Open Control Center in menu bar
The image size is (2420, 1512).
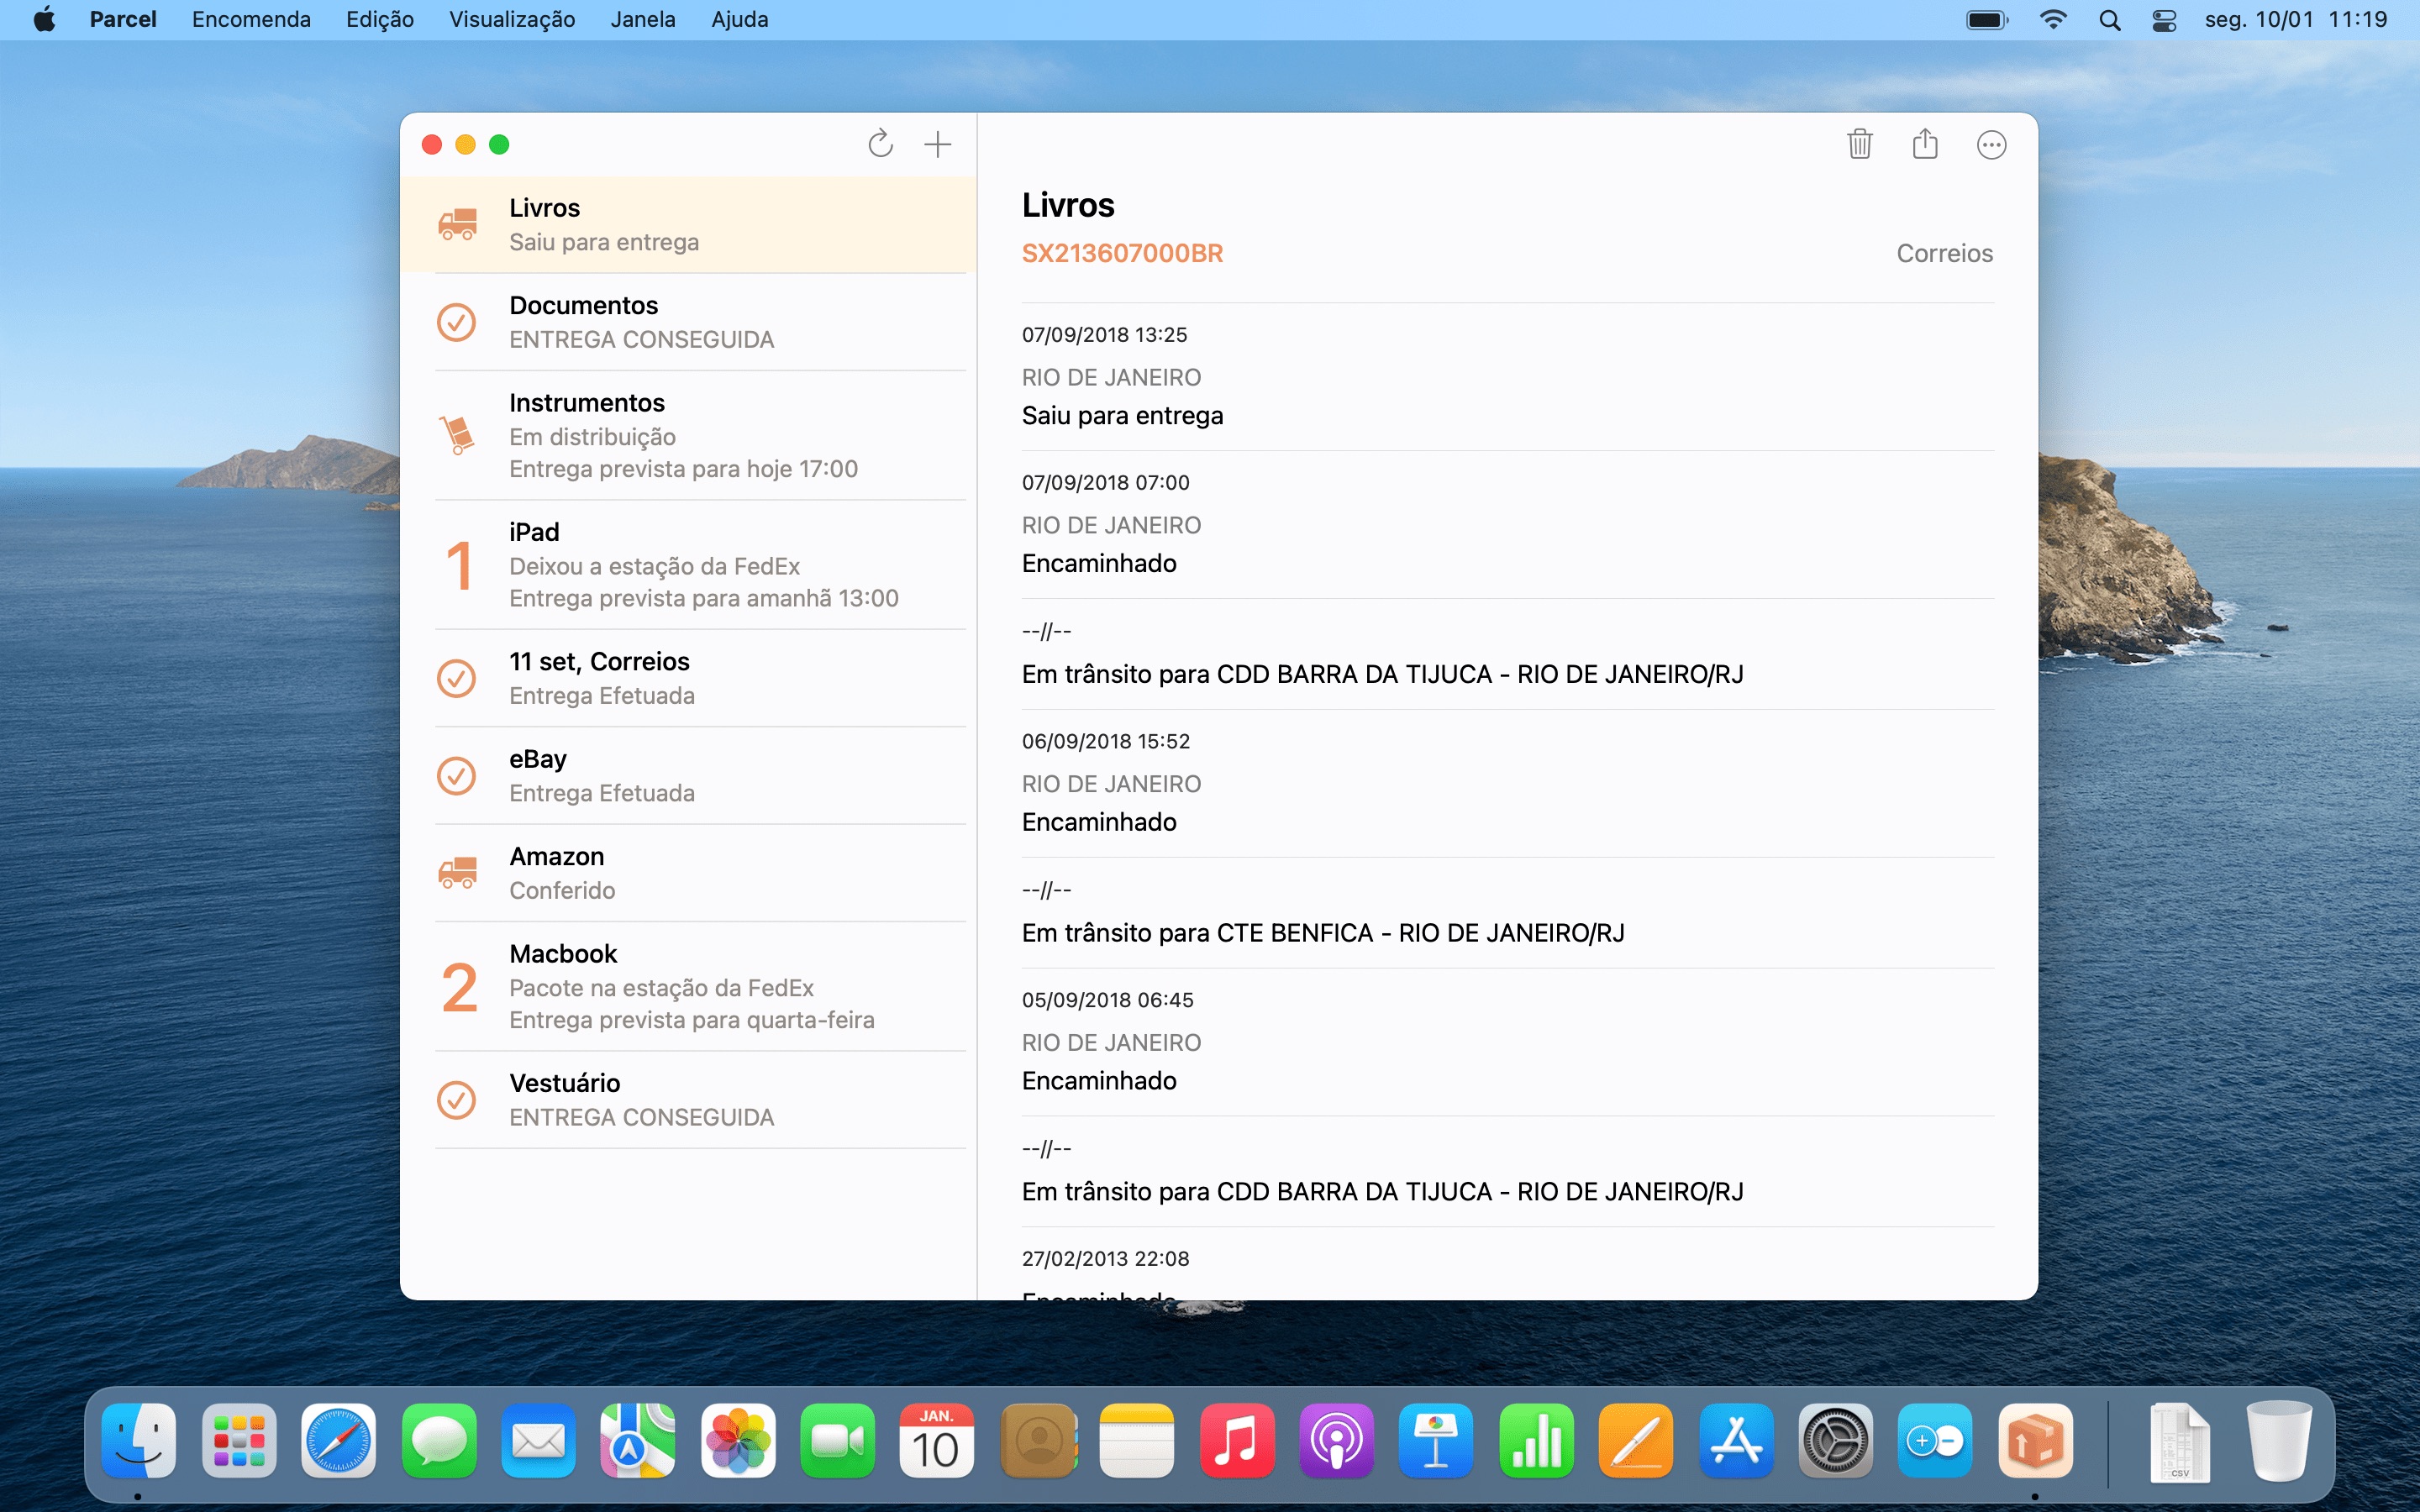[x=2164, y=20]
